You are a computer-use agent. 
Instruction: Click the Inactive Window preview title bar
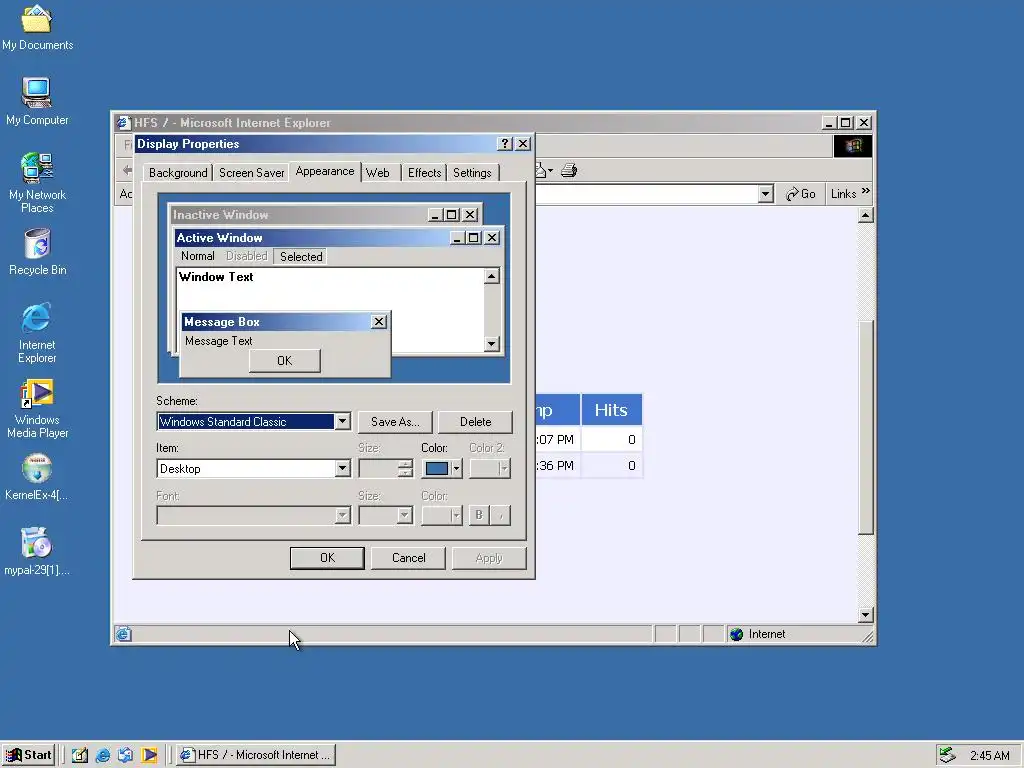[x=325, y=215]
